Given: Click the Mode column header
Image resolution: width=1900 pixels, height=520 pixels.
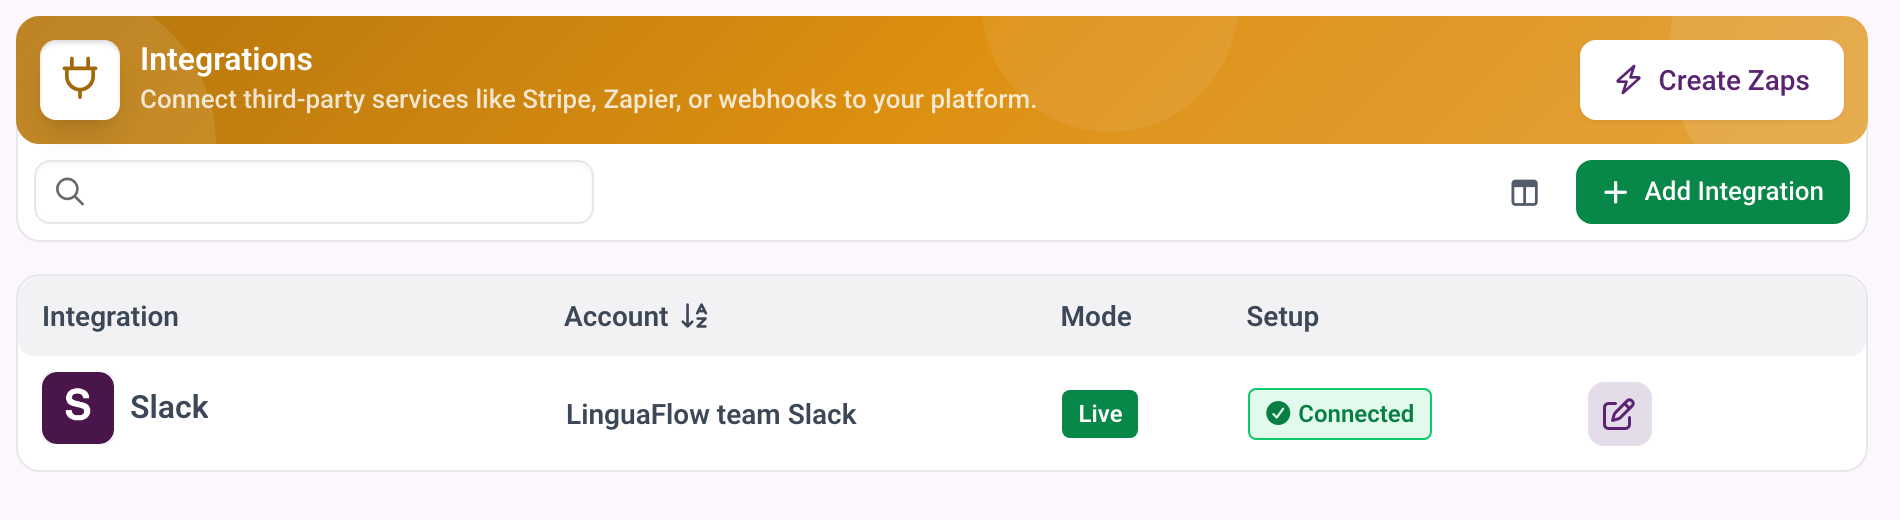Looking at the screenshot, I should (1096, 316).
